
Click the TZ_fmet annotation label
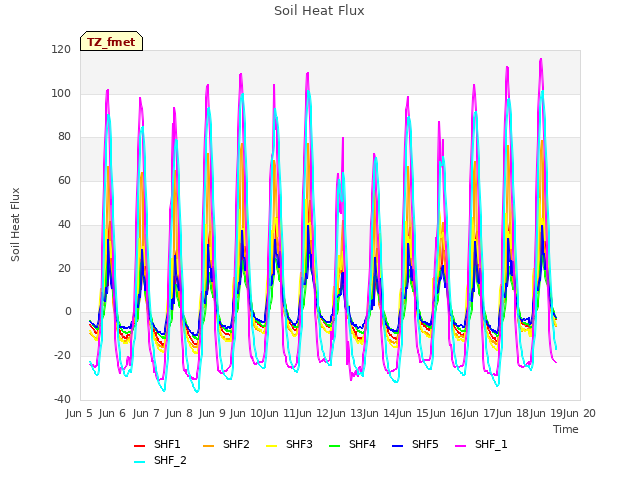(x=111, y=42)
